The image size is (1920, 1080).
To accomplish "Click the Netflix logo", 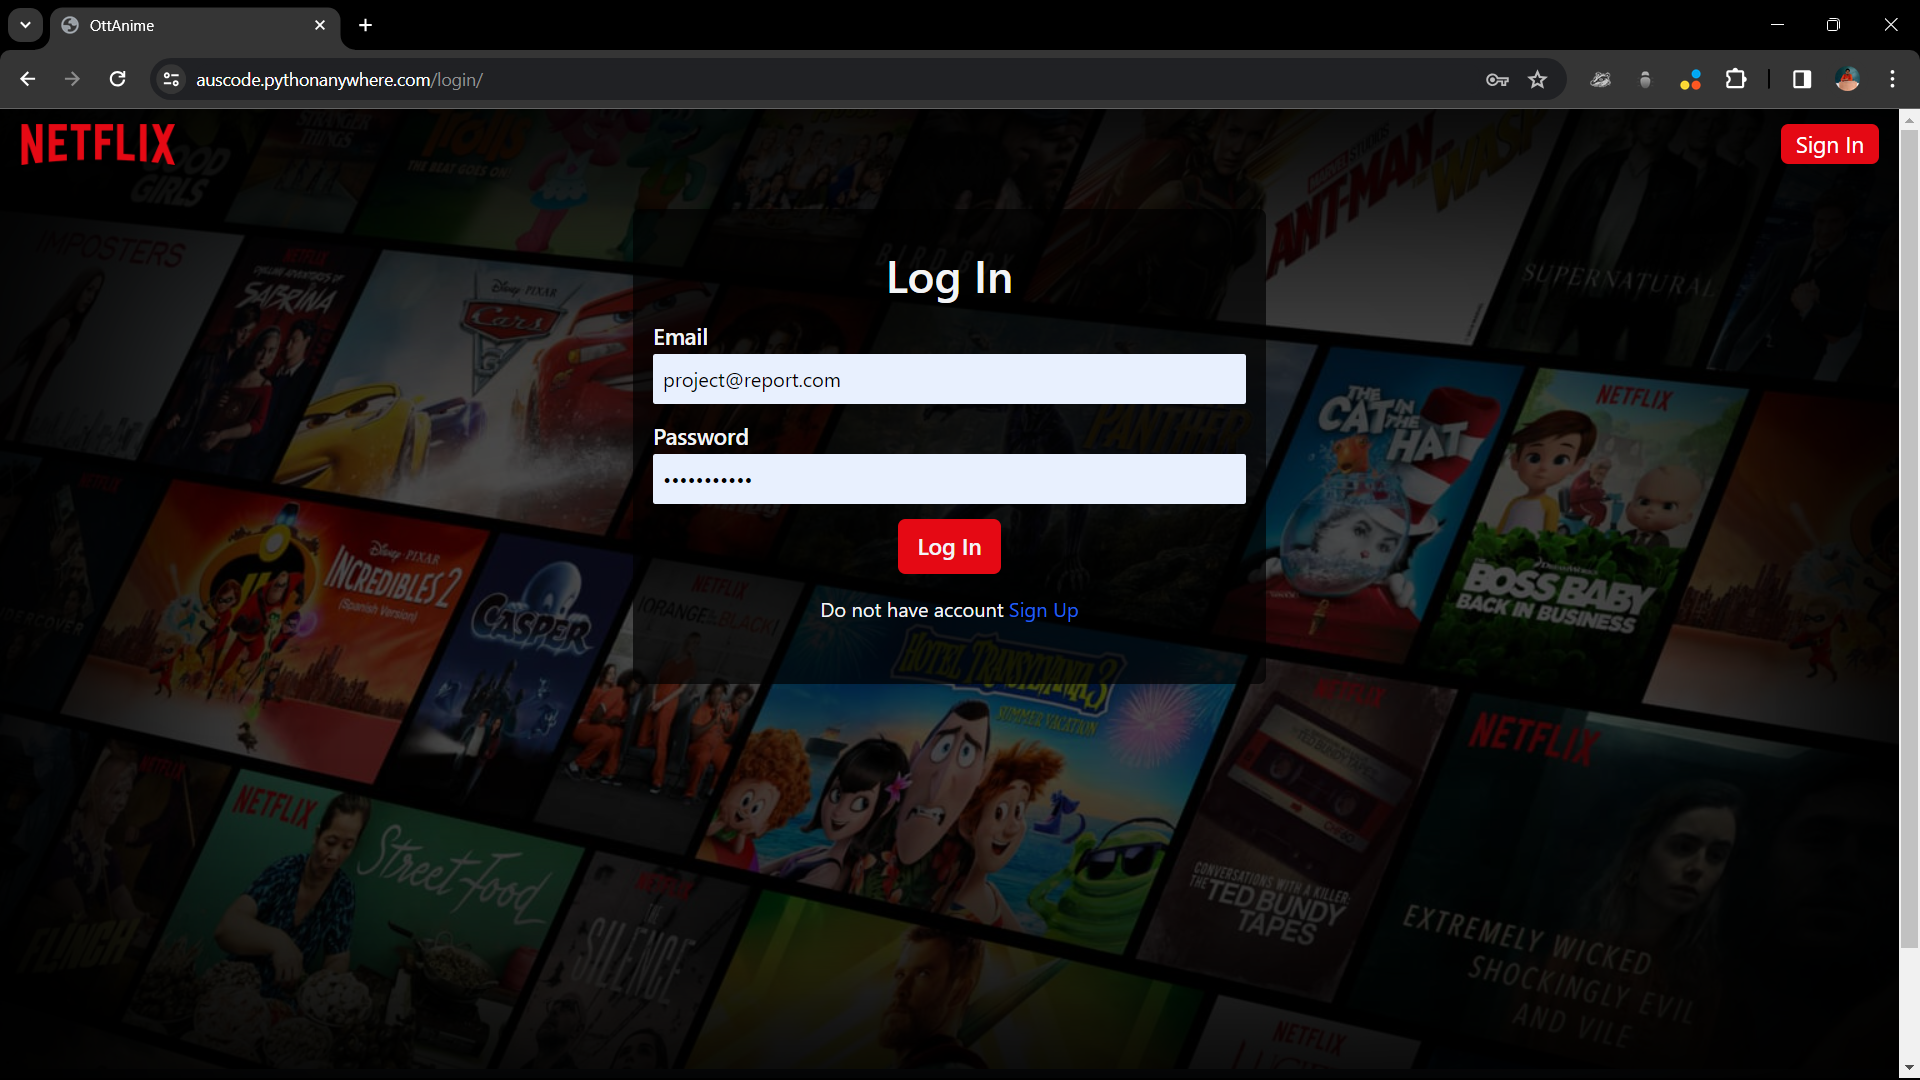I will tap(98, 144).
